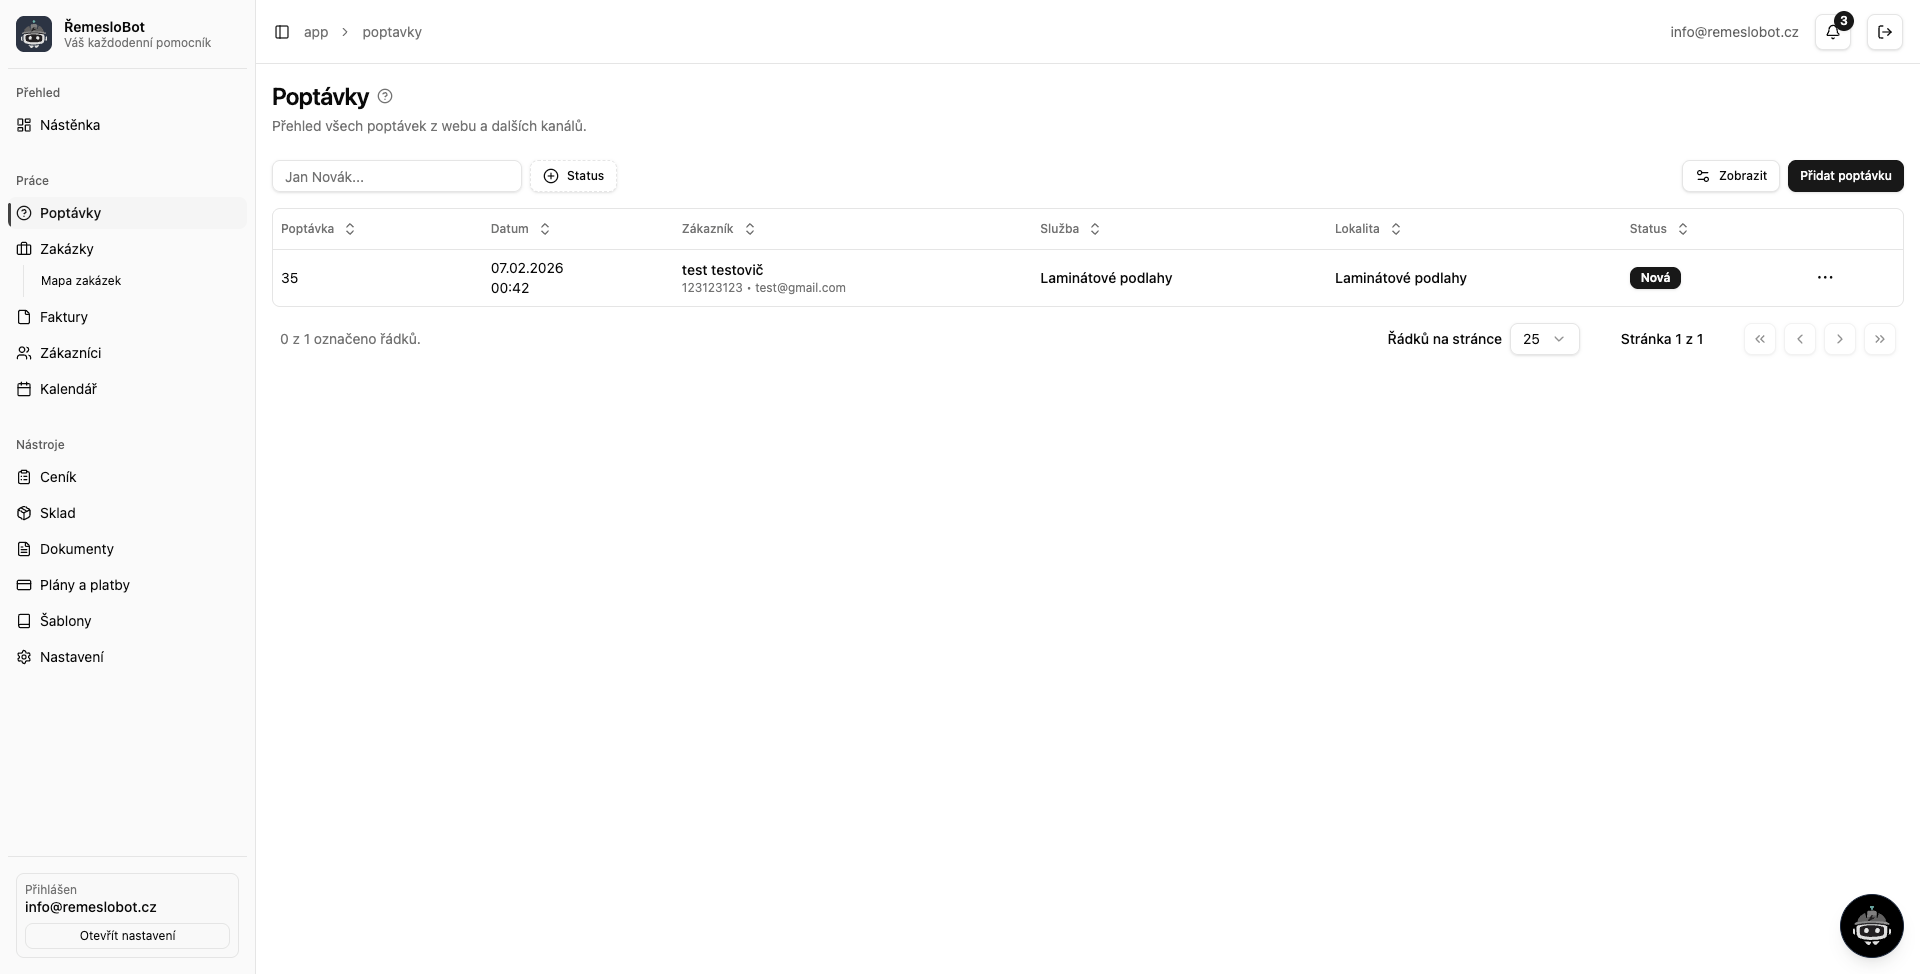Screen dimensions: 1920x974
Task: Open the Zobrazit column options
Action: (1730, 176)
